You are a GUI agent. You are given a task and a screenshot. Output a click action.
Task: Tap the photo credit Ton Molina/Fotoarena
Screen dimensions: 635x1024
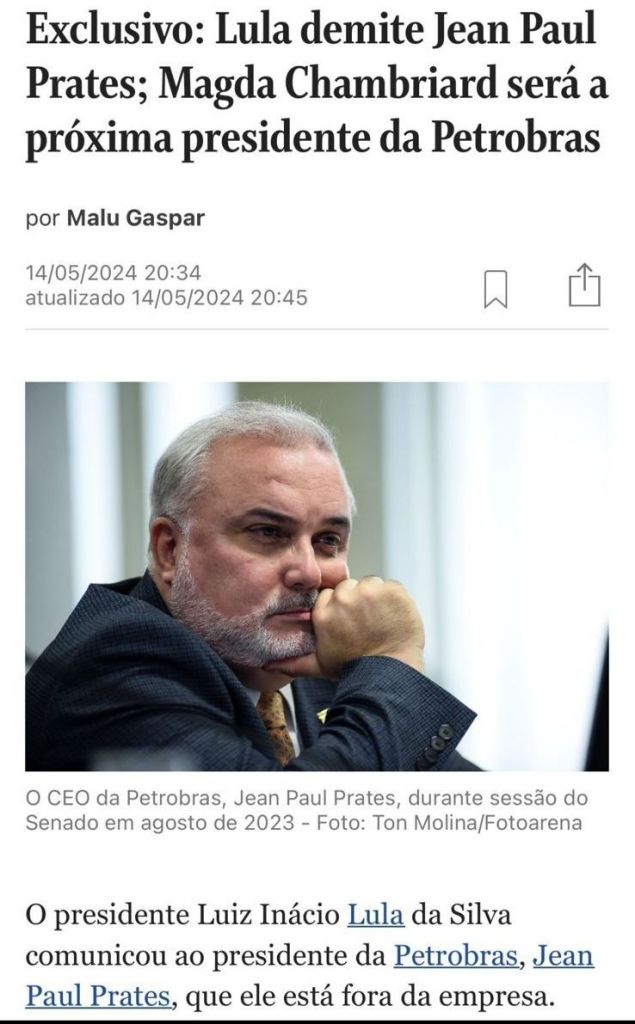(x=477, y=822)
